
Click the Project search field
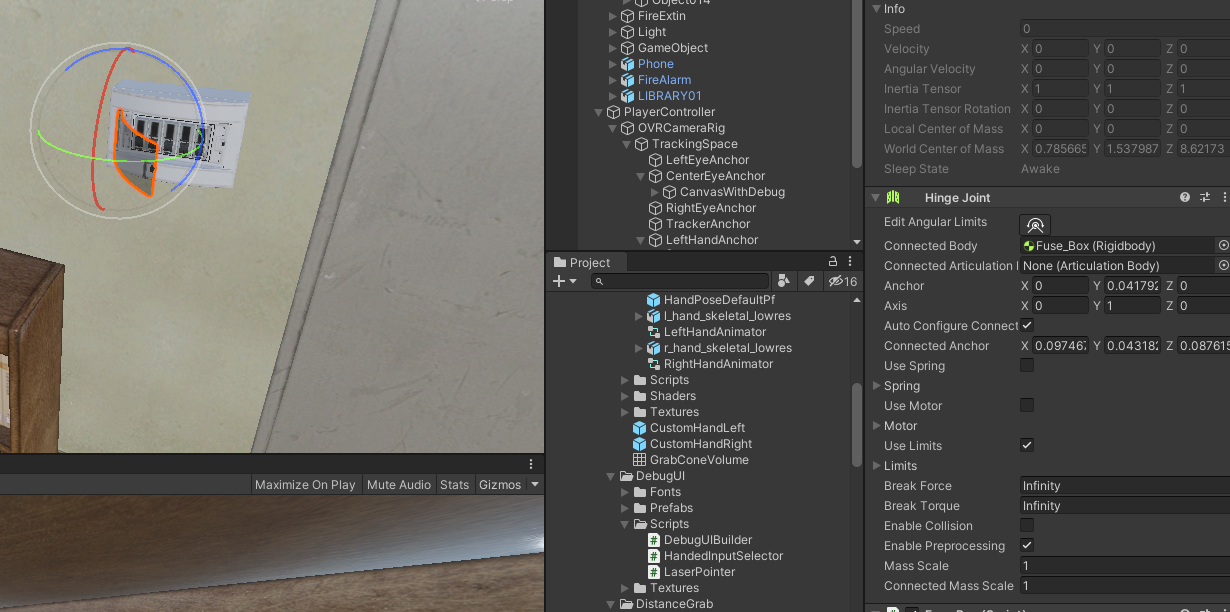(x=679, y=281)
